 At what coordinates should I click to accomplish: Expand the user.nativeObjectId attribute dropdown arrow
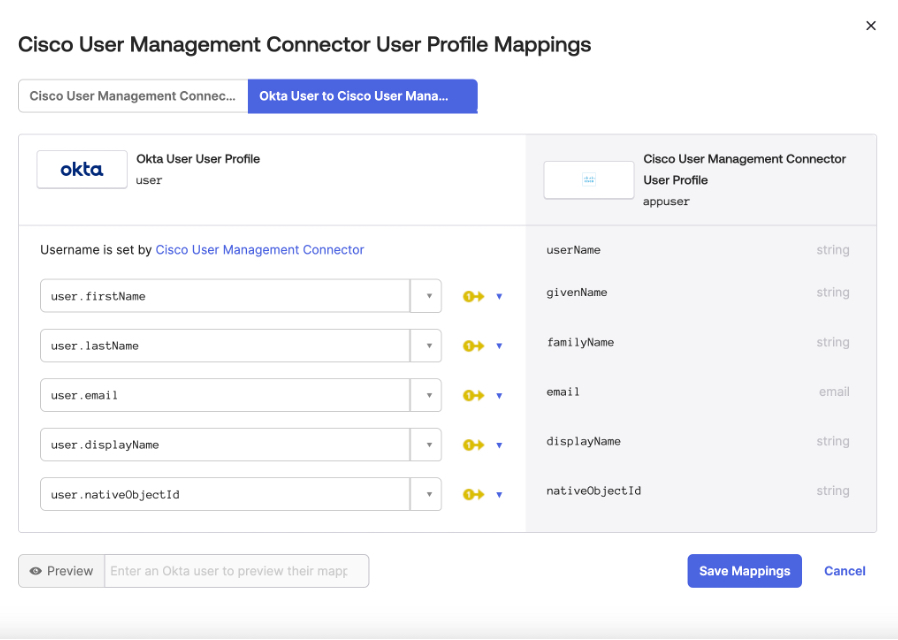click(426, 494)
